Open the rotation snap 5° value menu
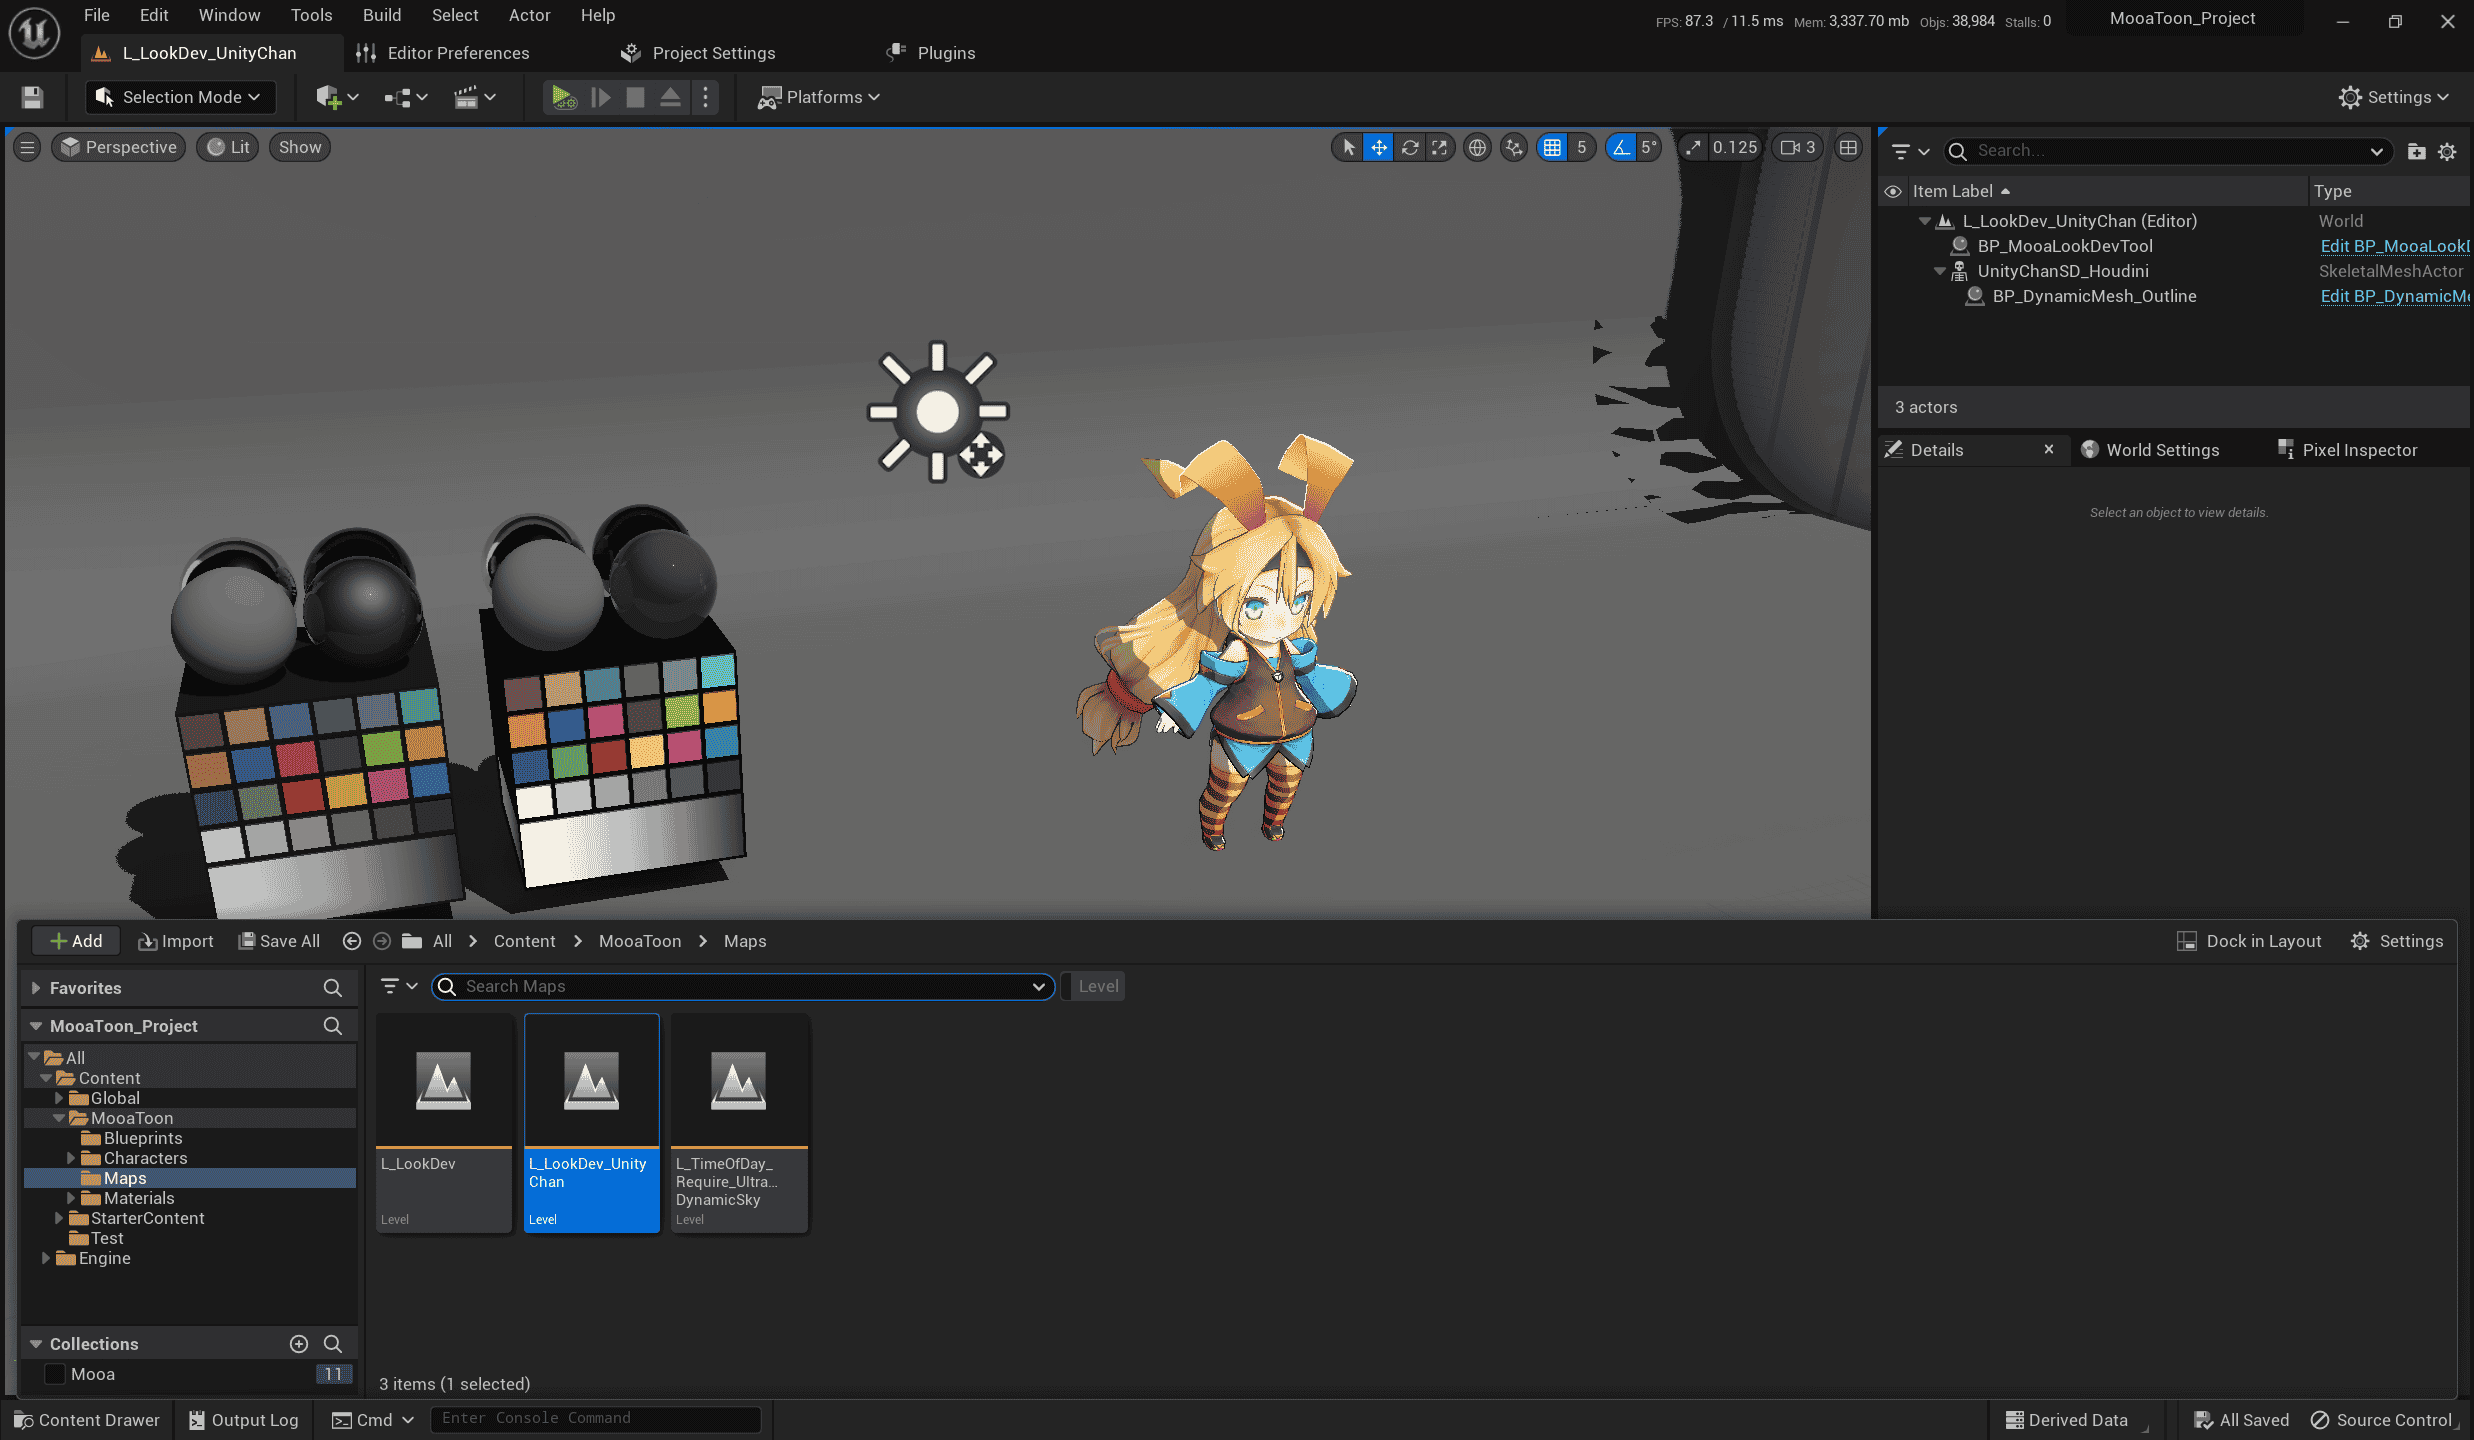This screenshot has height=1440, width=2474. (1649, 147)
